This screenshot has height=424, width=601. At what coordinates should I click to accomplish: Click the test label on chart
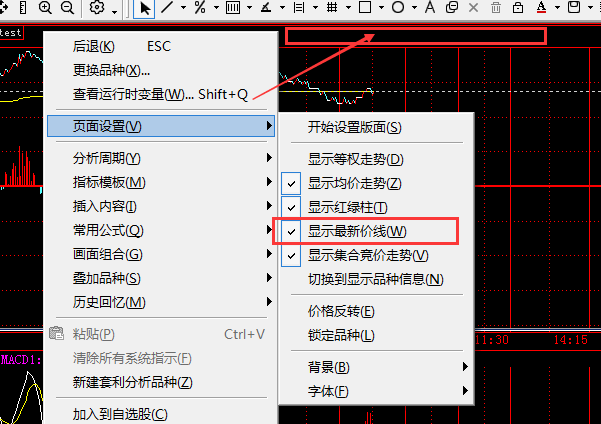click(x=11, y=33)
